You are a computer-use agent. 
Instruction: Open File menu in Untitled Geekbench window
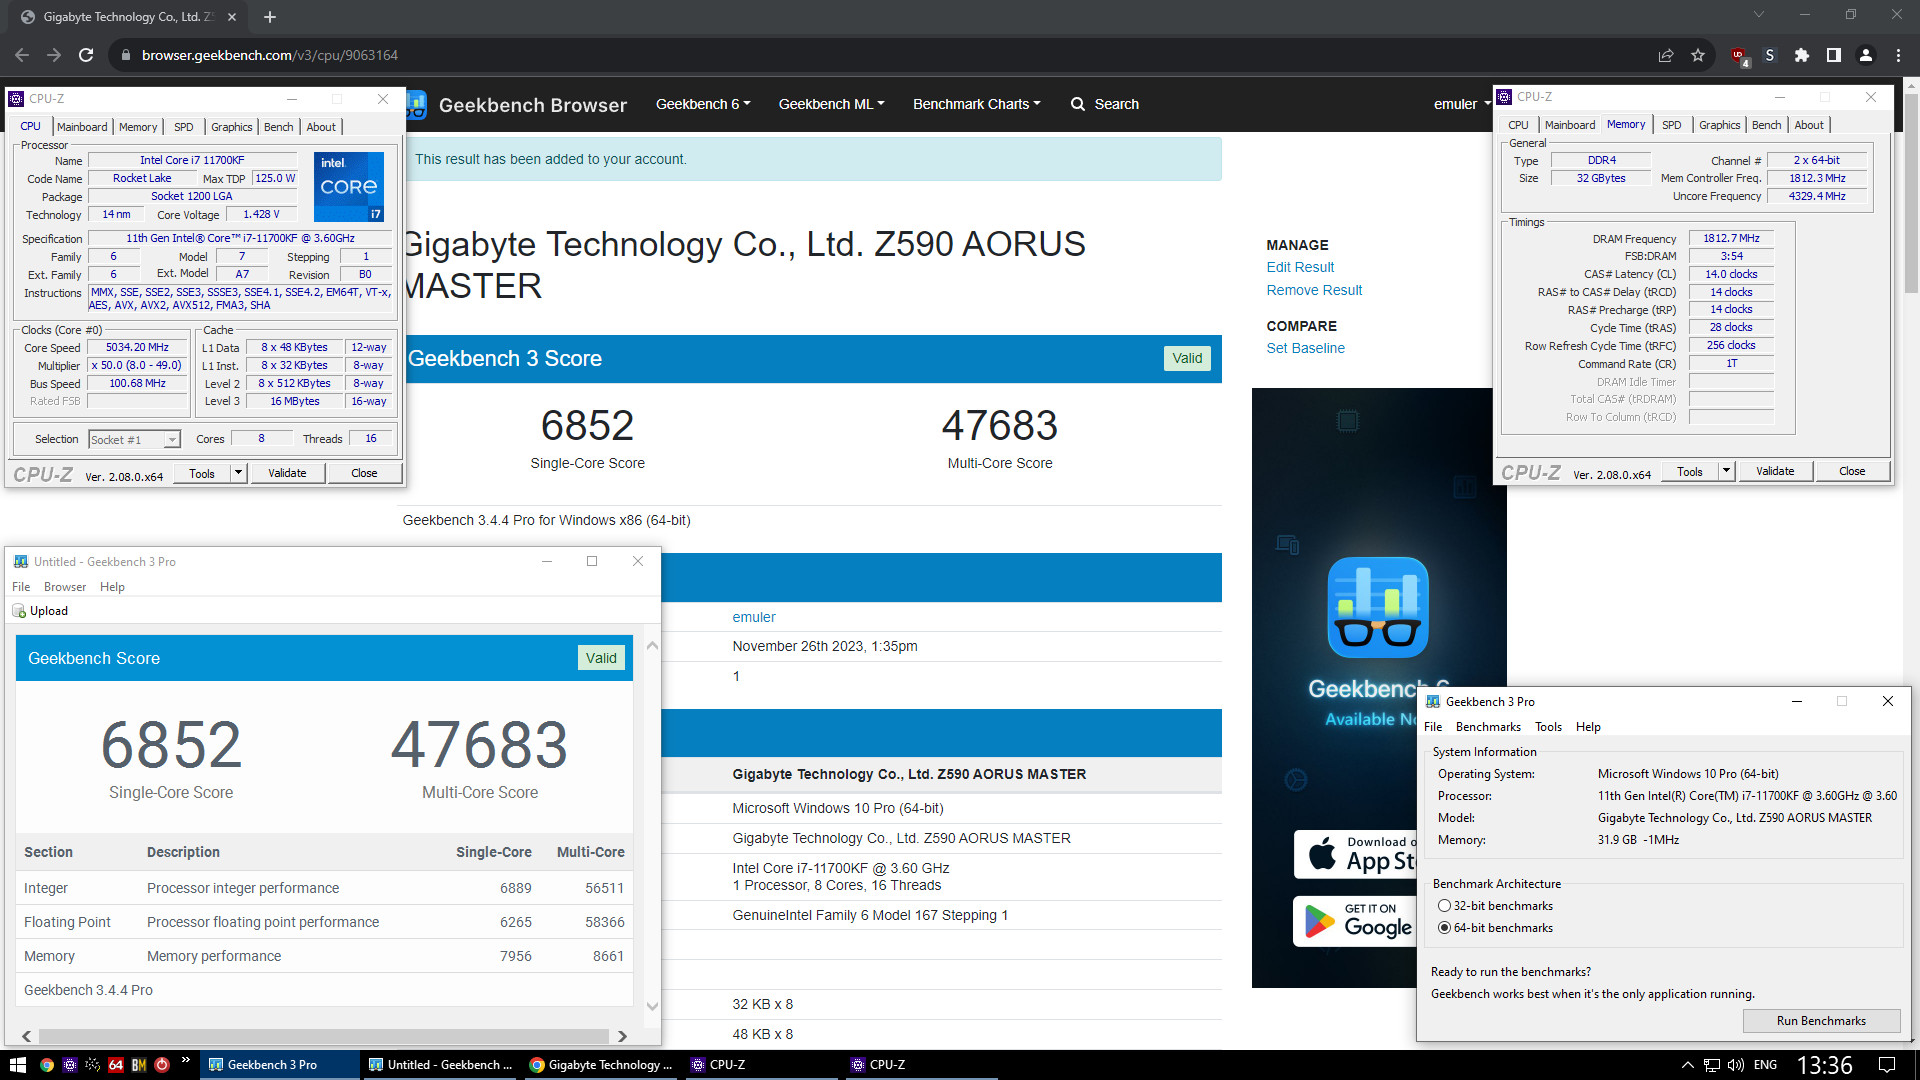pos(21,587)
